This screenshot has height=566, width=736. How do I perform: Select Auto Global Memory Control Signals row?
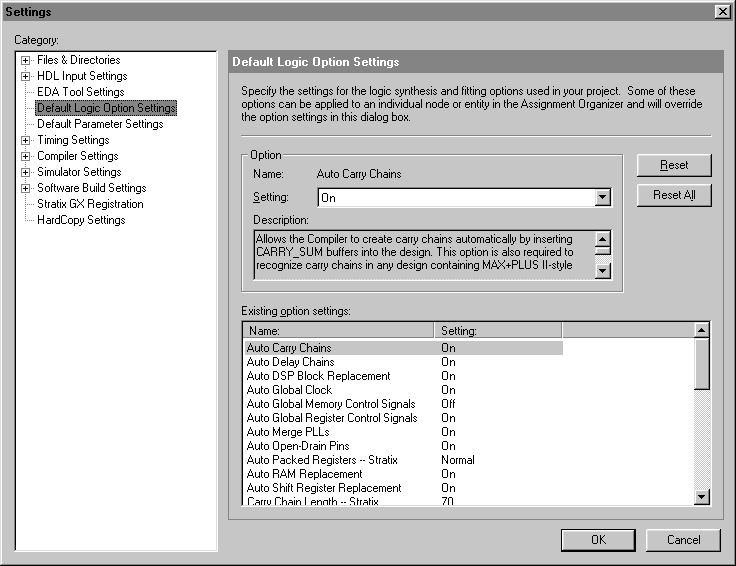point(403,404)
